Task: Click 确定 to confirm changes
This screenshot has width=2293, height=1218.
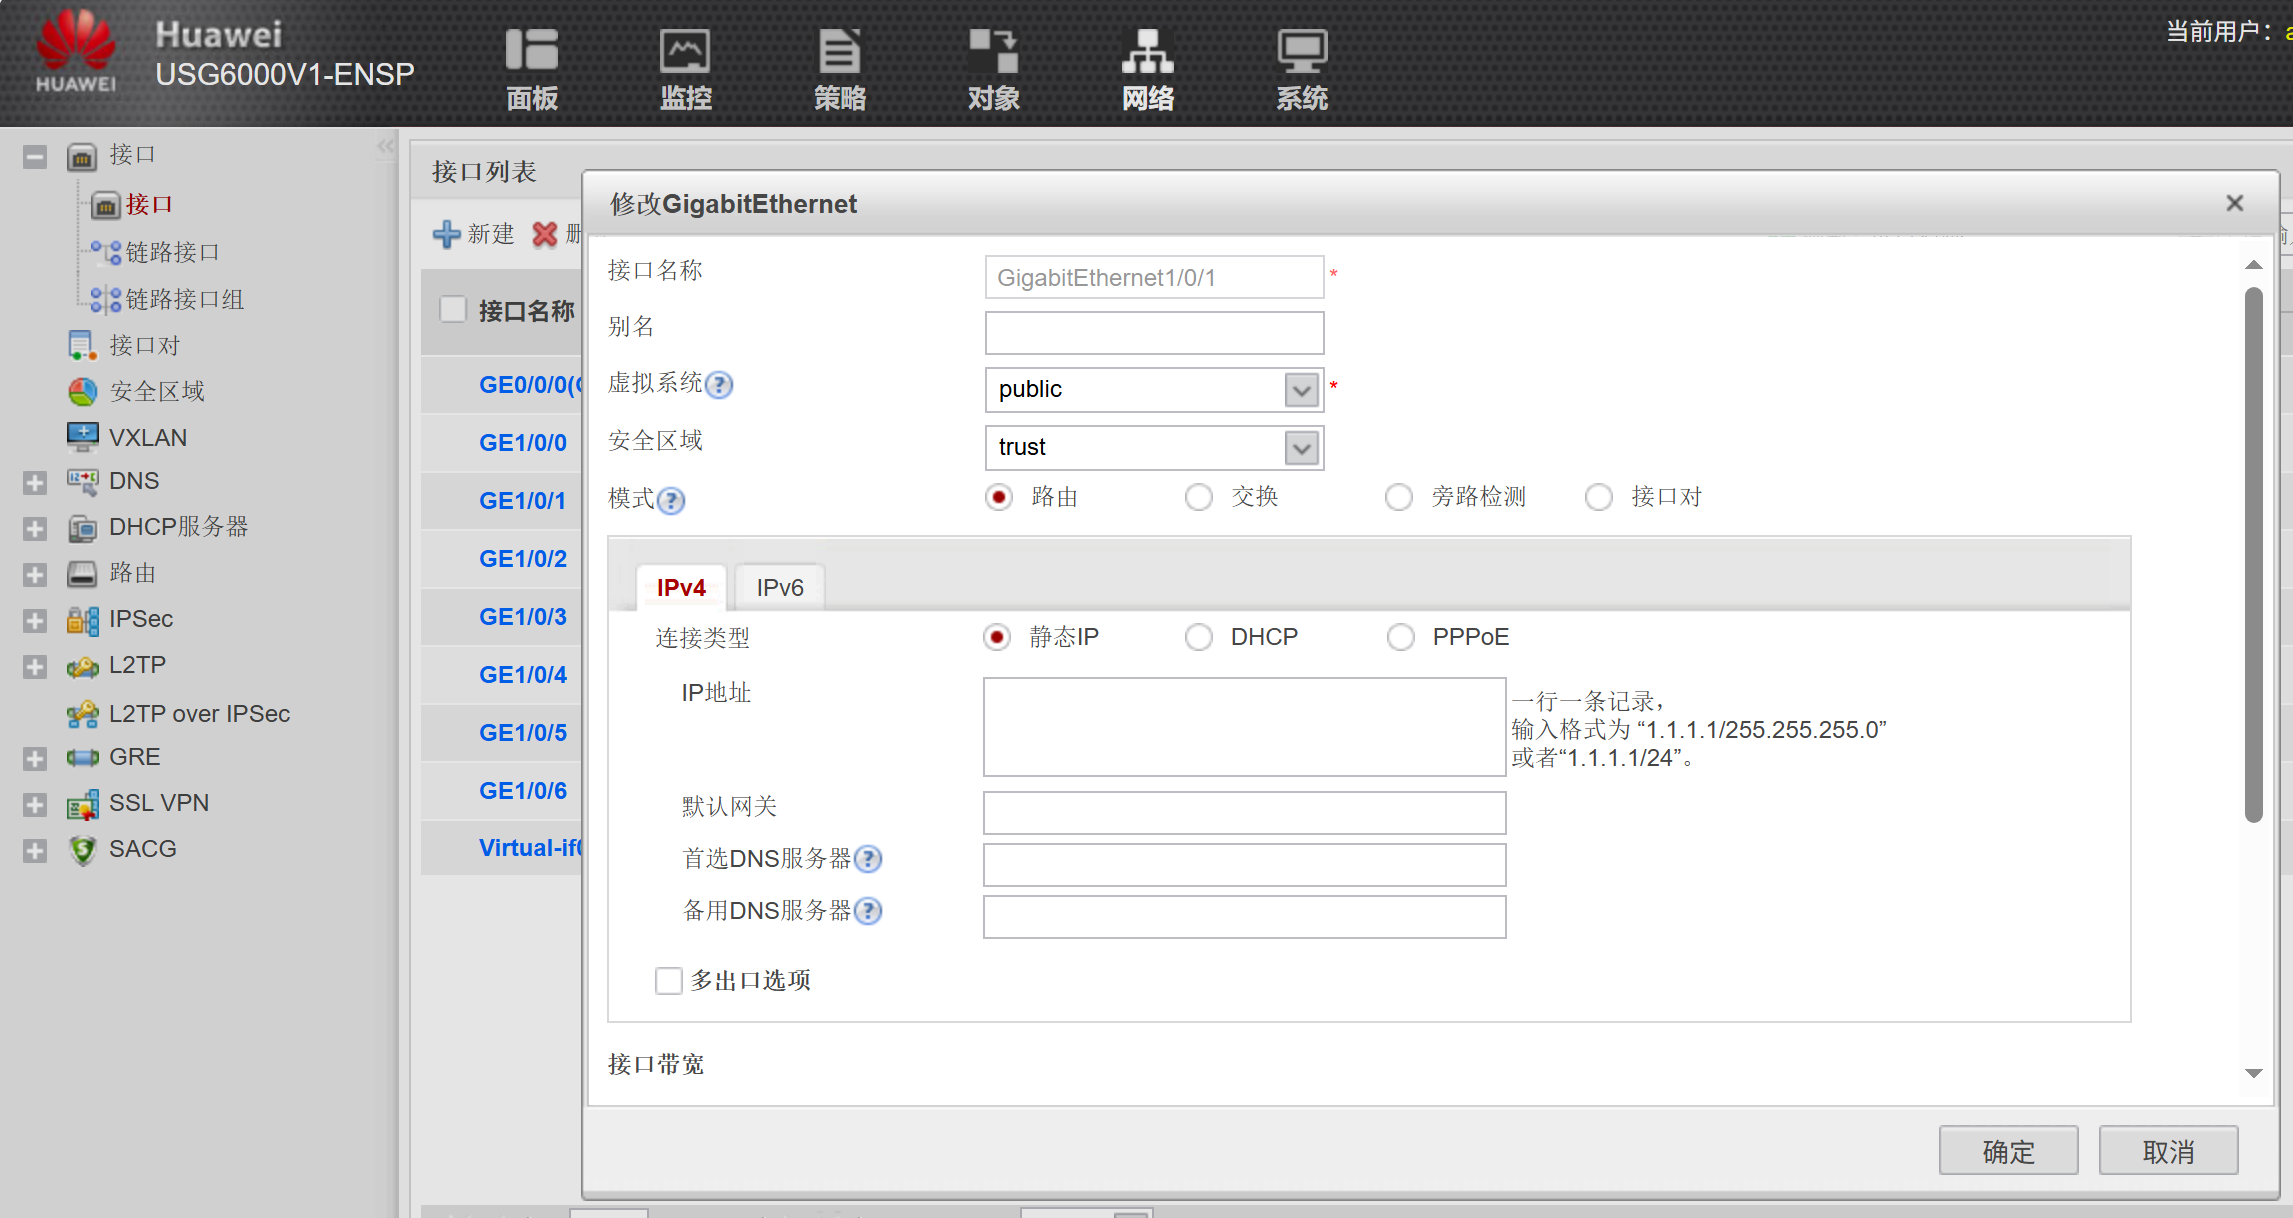Action: pyautogui.click(x=2008, y=1151)
